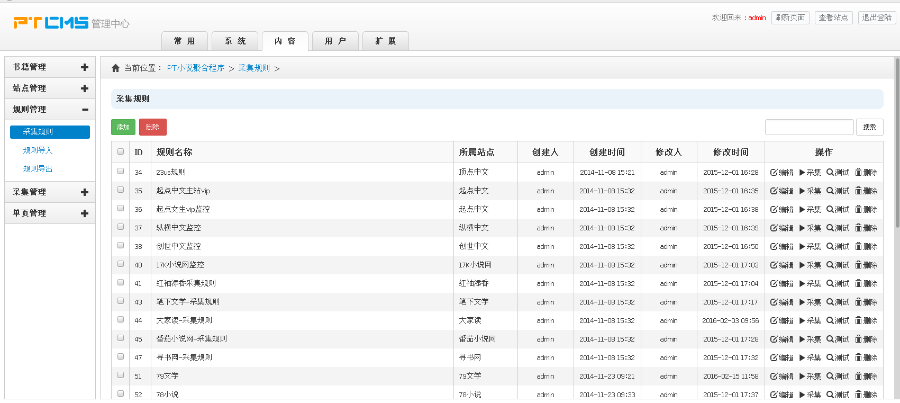Viewport: 900px width, 403px height.
Task: Click 刷新页面 button in header
Action: 790,18
